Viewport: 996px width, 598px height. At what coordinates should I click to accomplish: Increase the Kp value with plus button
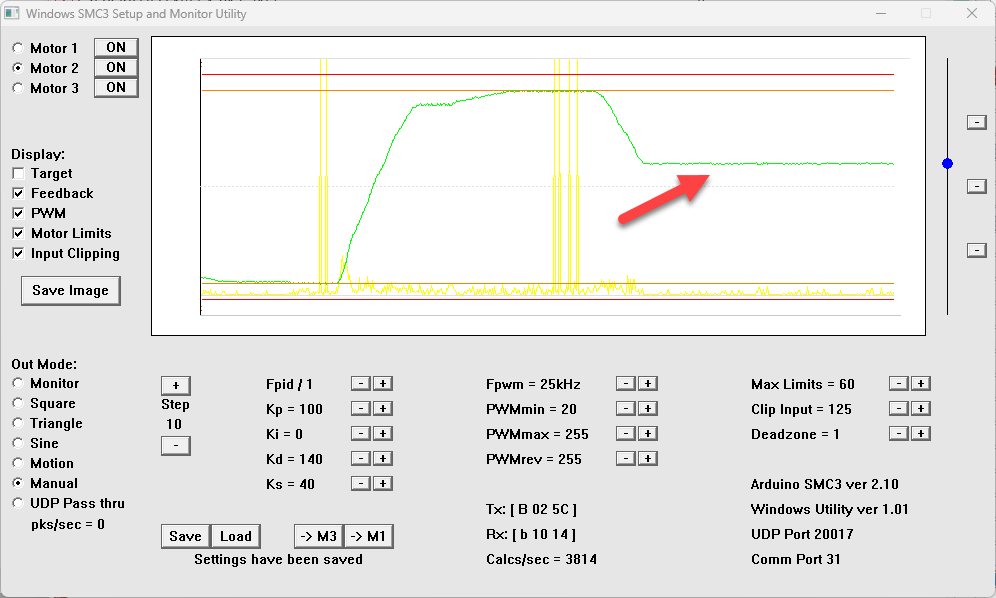[x=383, y=409]
